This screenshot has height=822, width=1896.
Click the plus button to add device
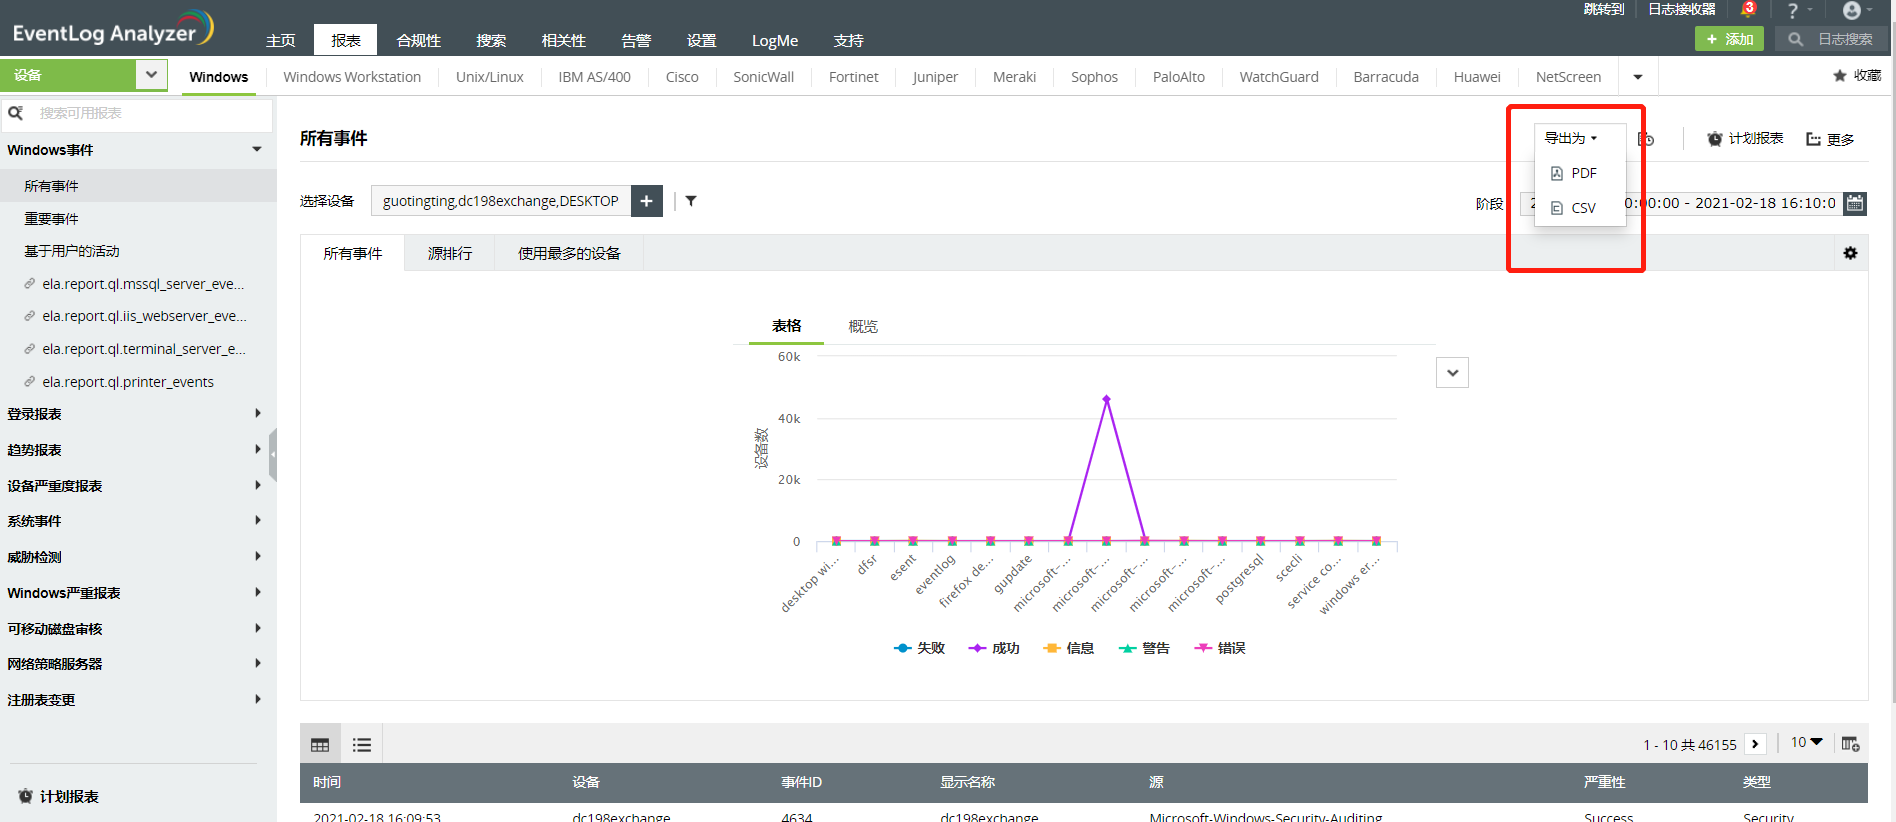pos(647,201)
